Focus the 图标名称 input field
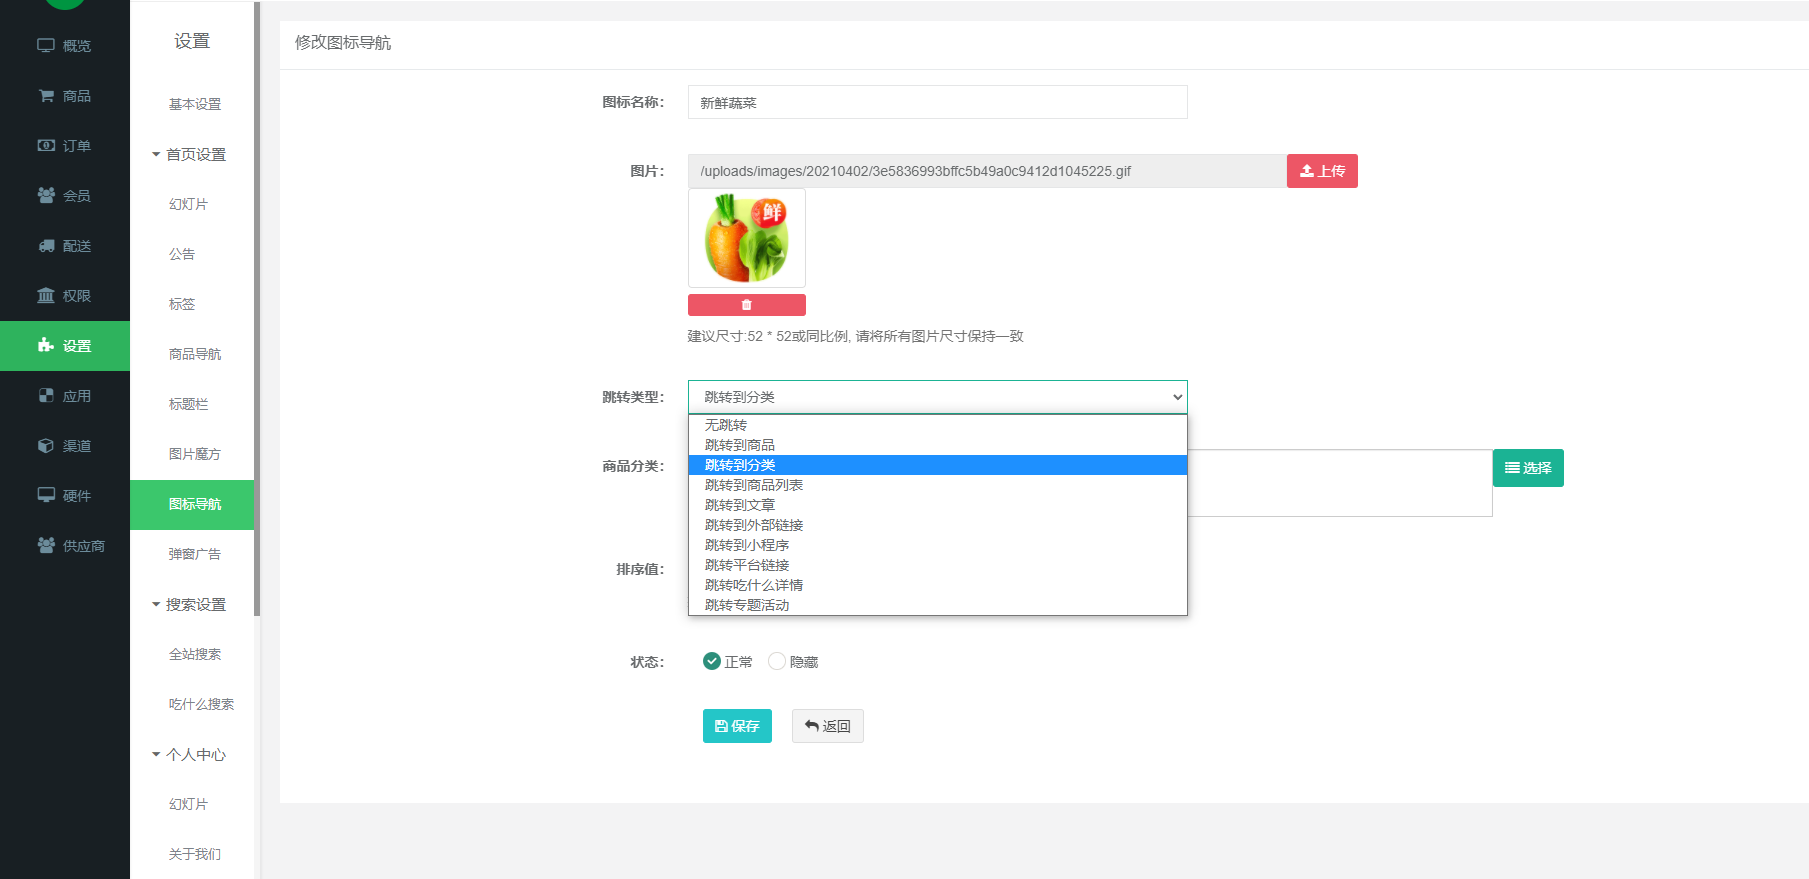1809x879 pixels. tap(938, 102)
